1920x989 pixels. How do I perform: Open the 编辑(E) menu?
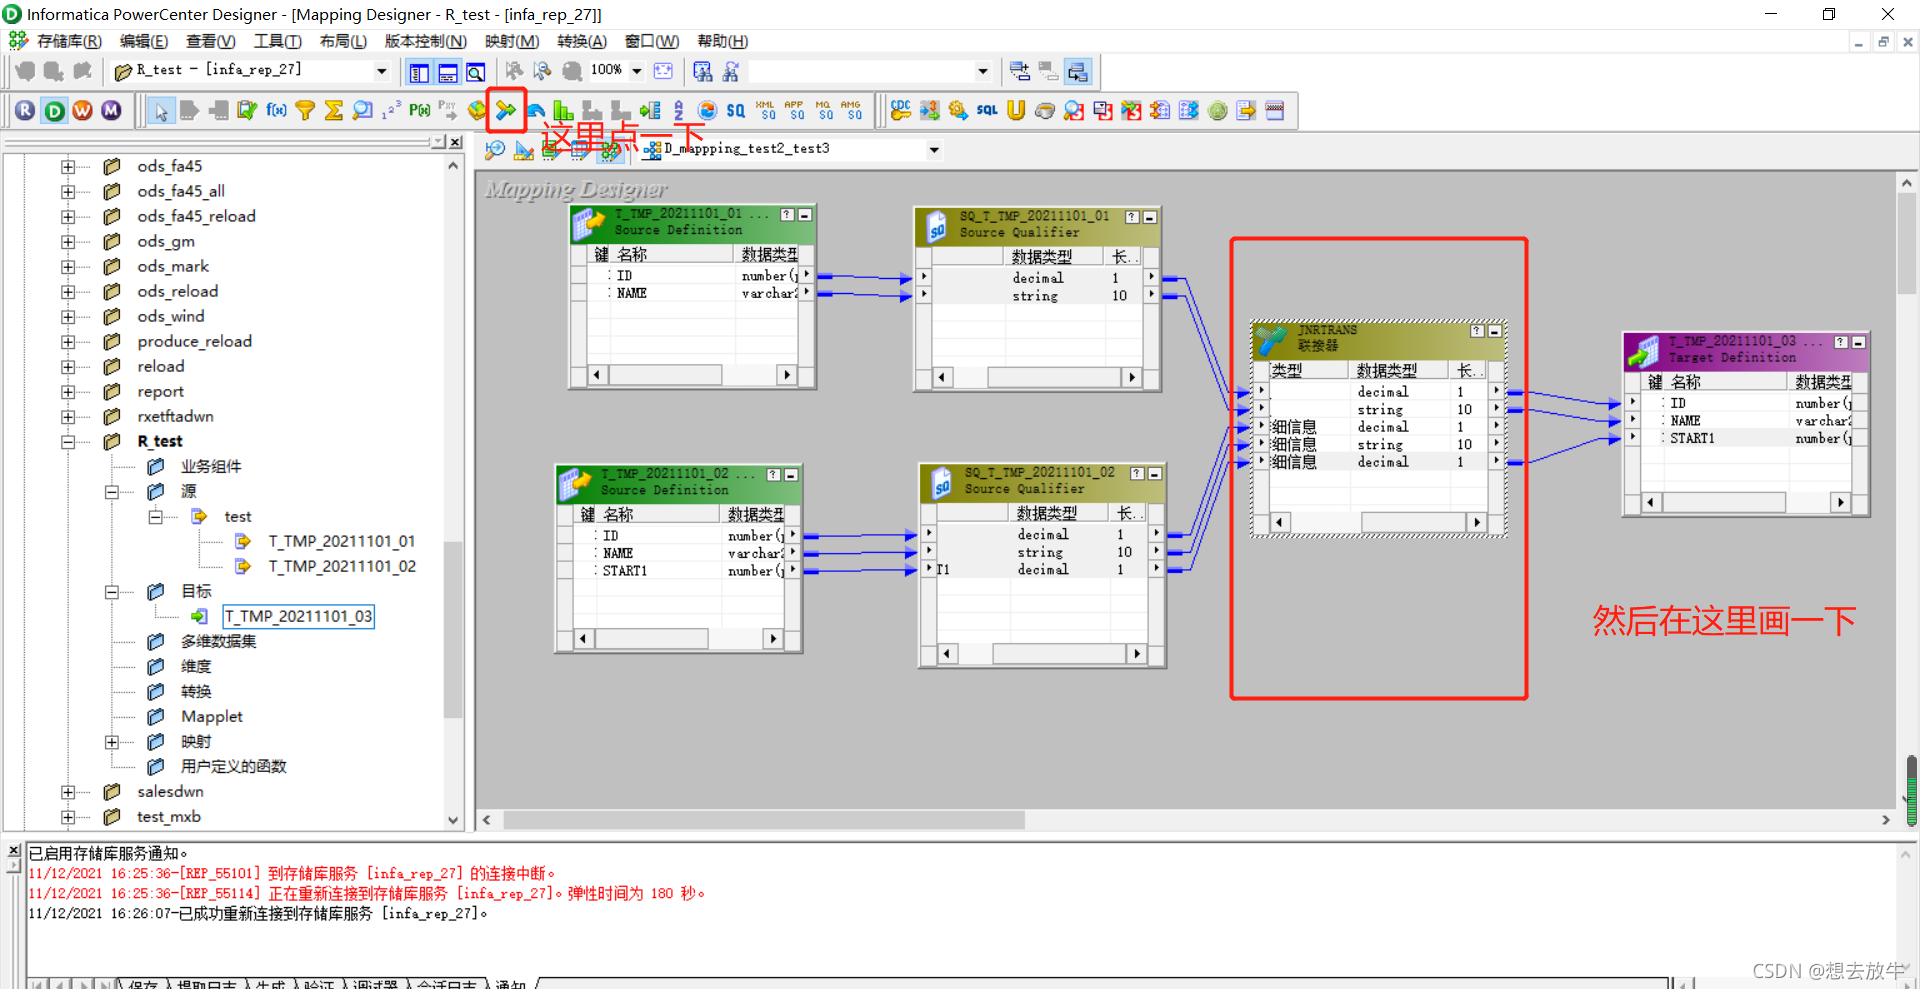point(144,41)
